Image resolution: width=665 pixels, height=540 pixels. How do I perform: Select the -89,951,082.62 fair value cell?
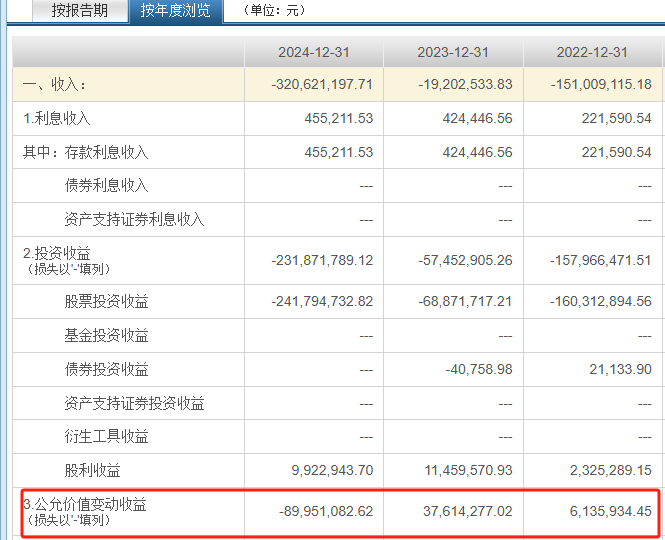coord(327,511)
